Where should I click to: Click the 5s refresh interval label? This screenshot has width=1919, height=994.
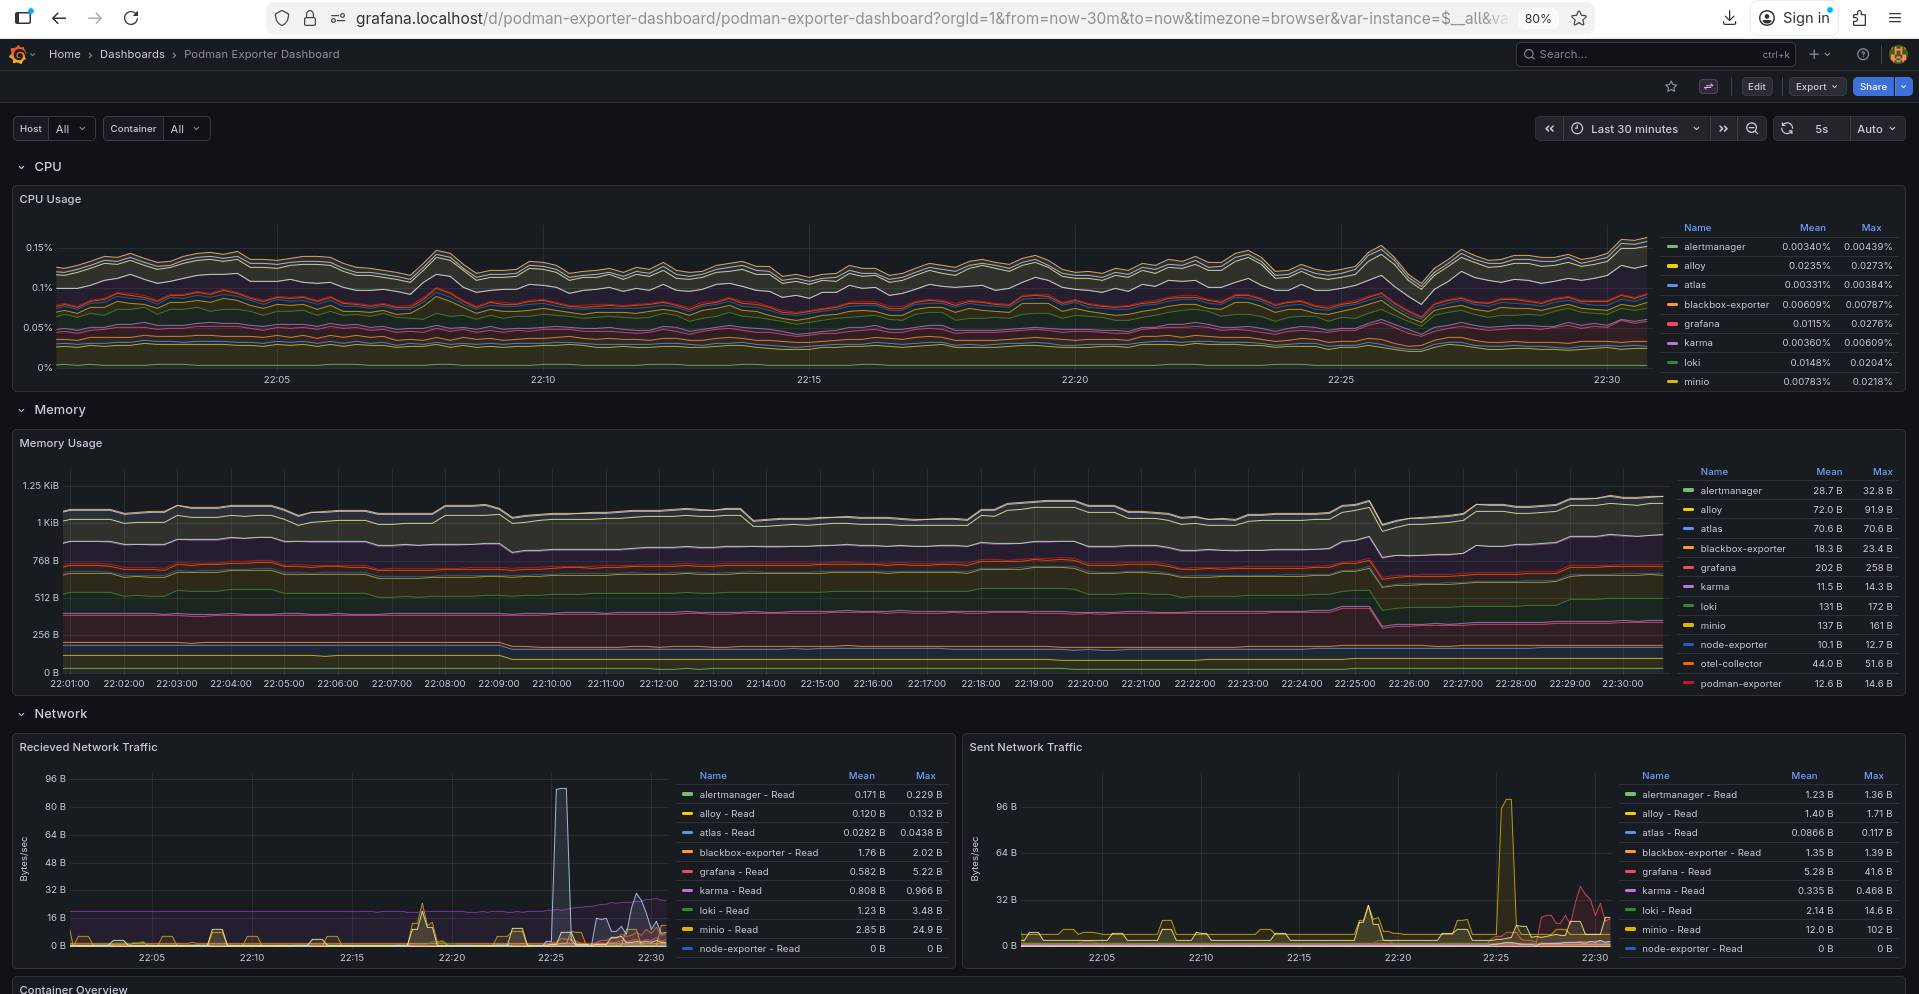(x=1822, y=129)
